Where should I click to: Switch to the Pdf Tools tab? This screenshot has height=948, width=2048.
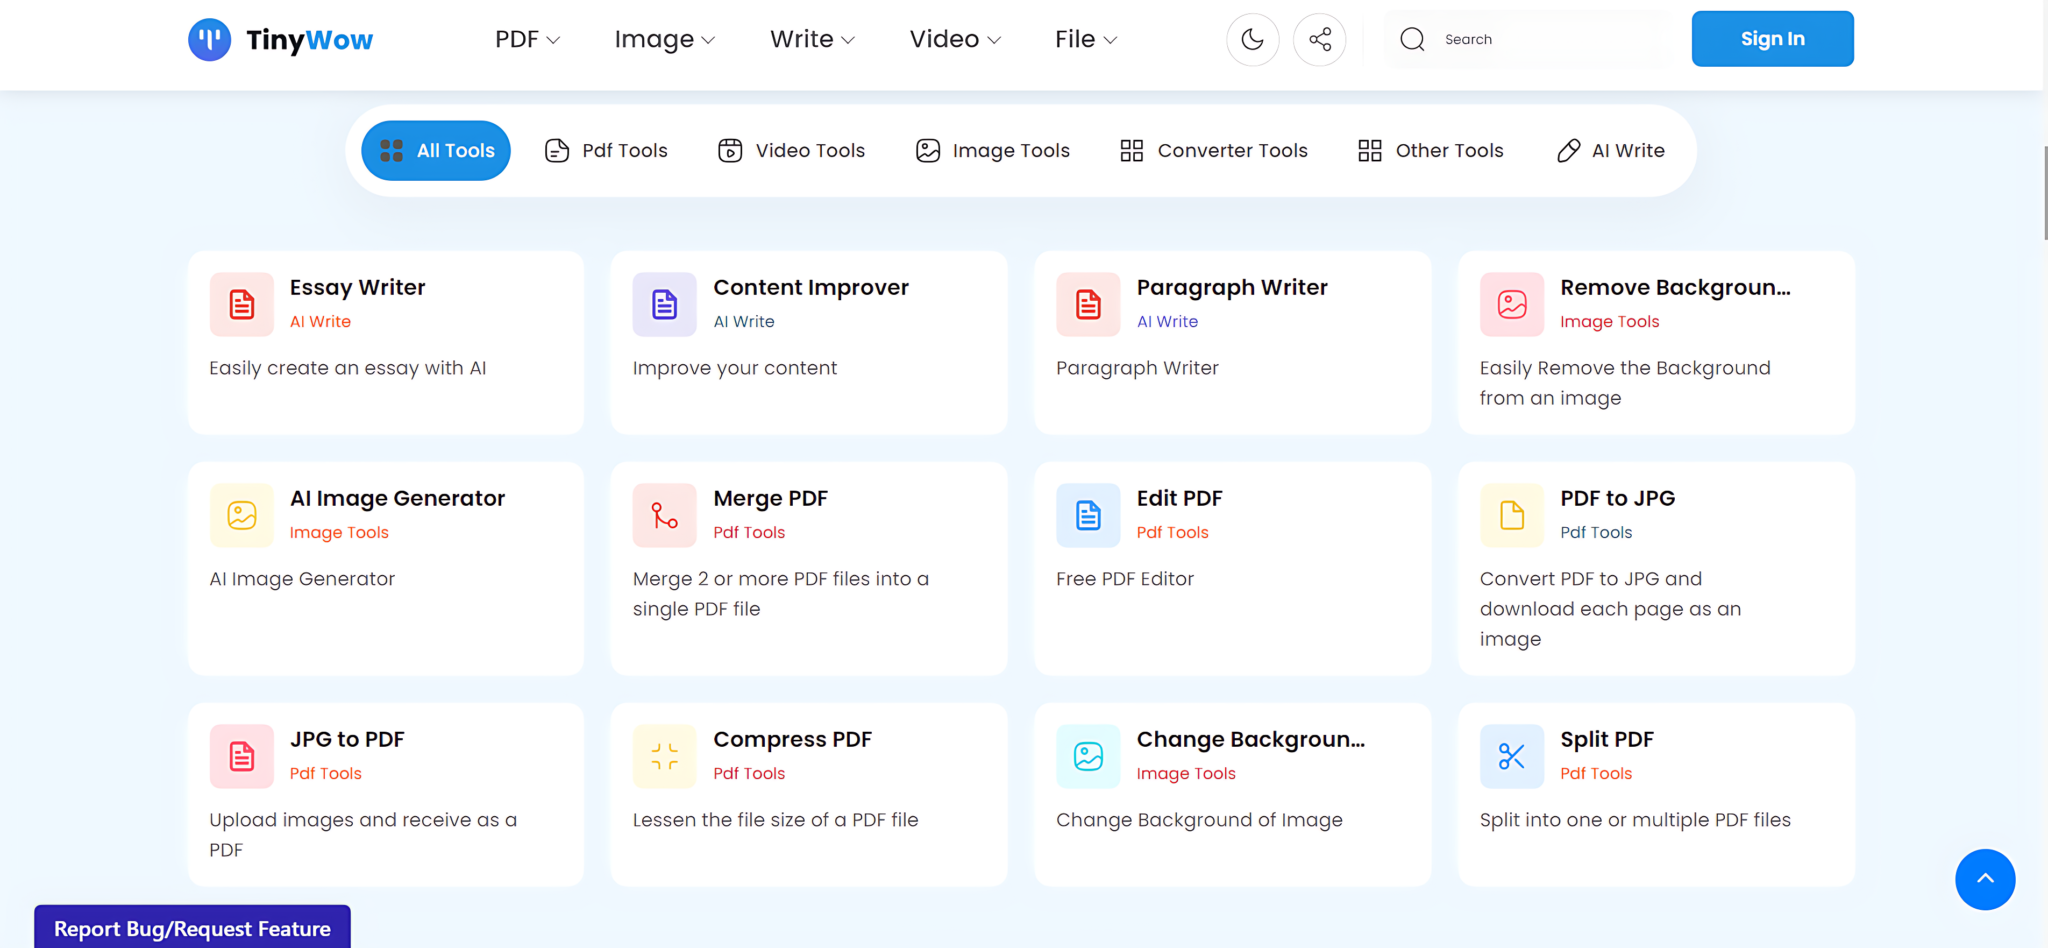[606, 151]
